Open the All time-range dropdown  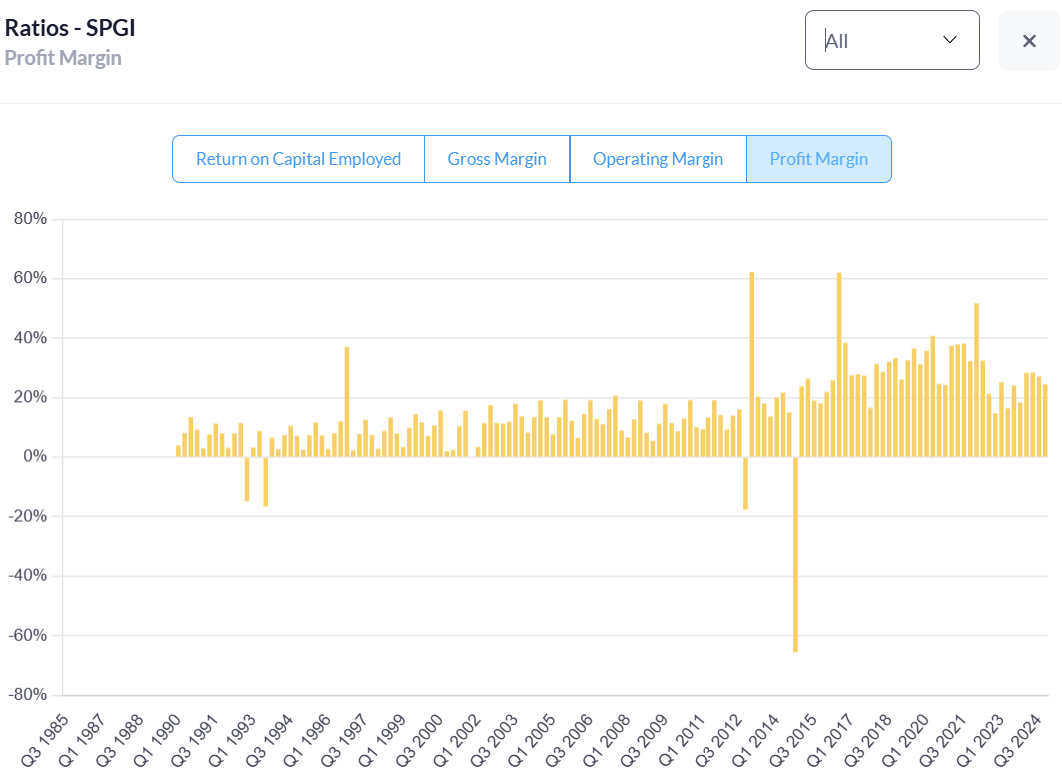(x=892, y=40)
